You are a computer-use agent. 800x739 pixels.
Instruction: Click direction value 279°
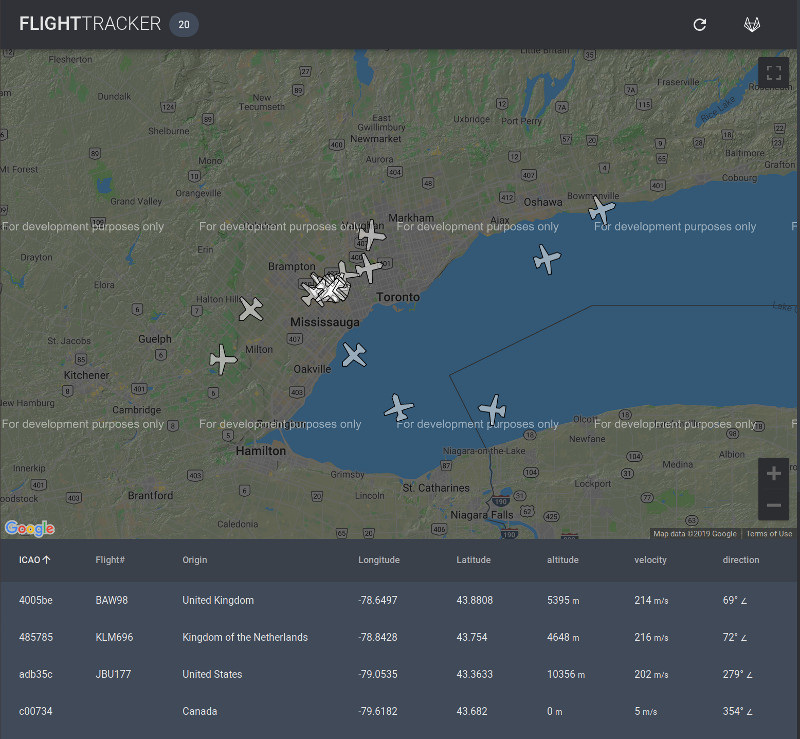click(737, 674)
